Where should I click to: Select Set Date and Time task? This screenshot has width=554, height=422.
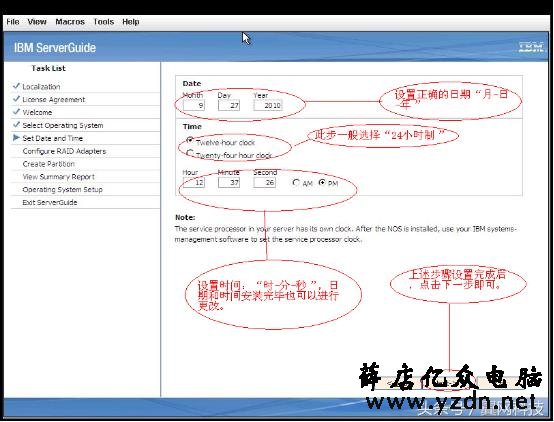[x=53, y=138]
